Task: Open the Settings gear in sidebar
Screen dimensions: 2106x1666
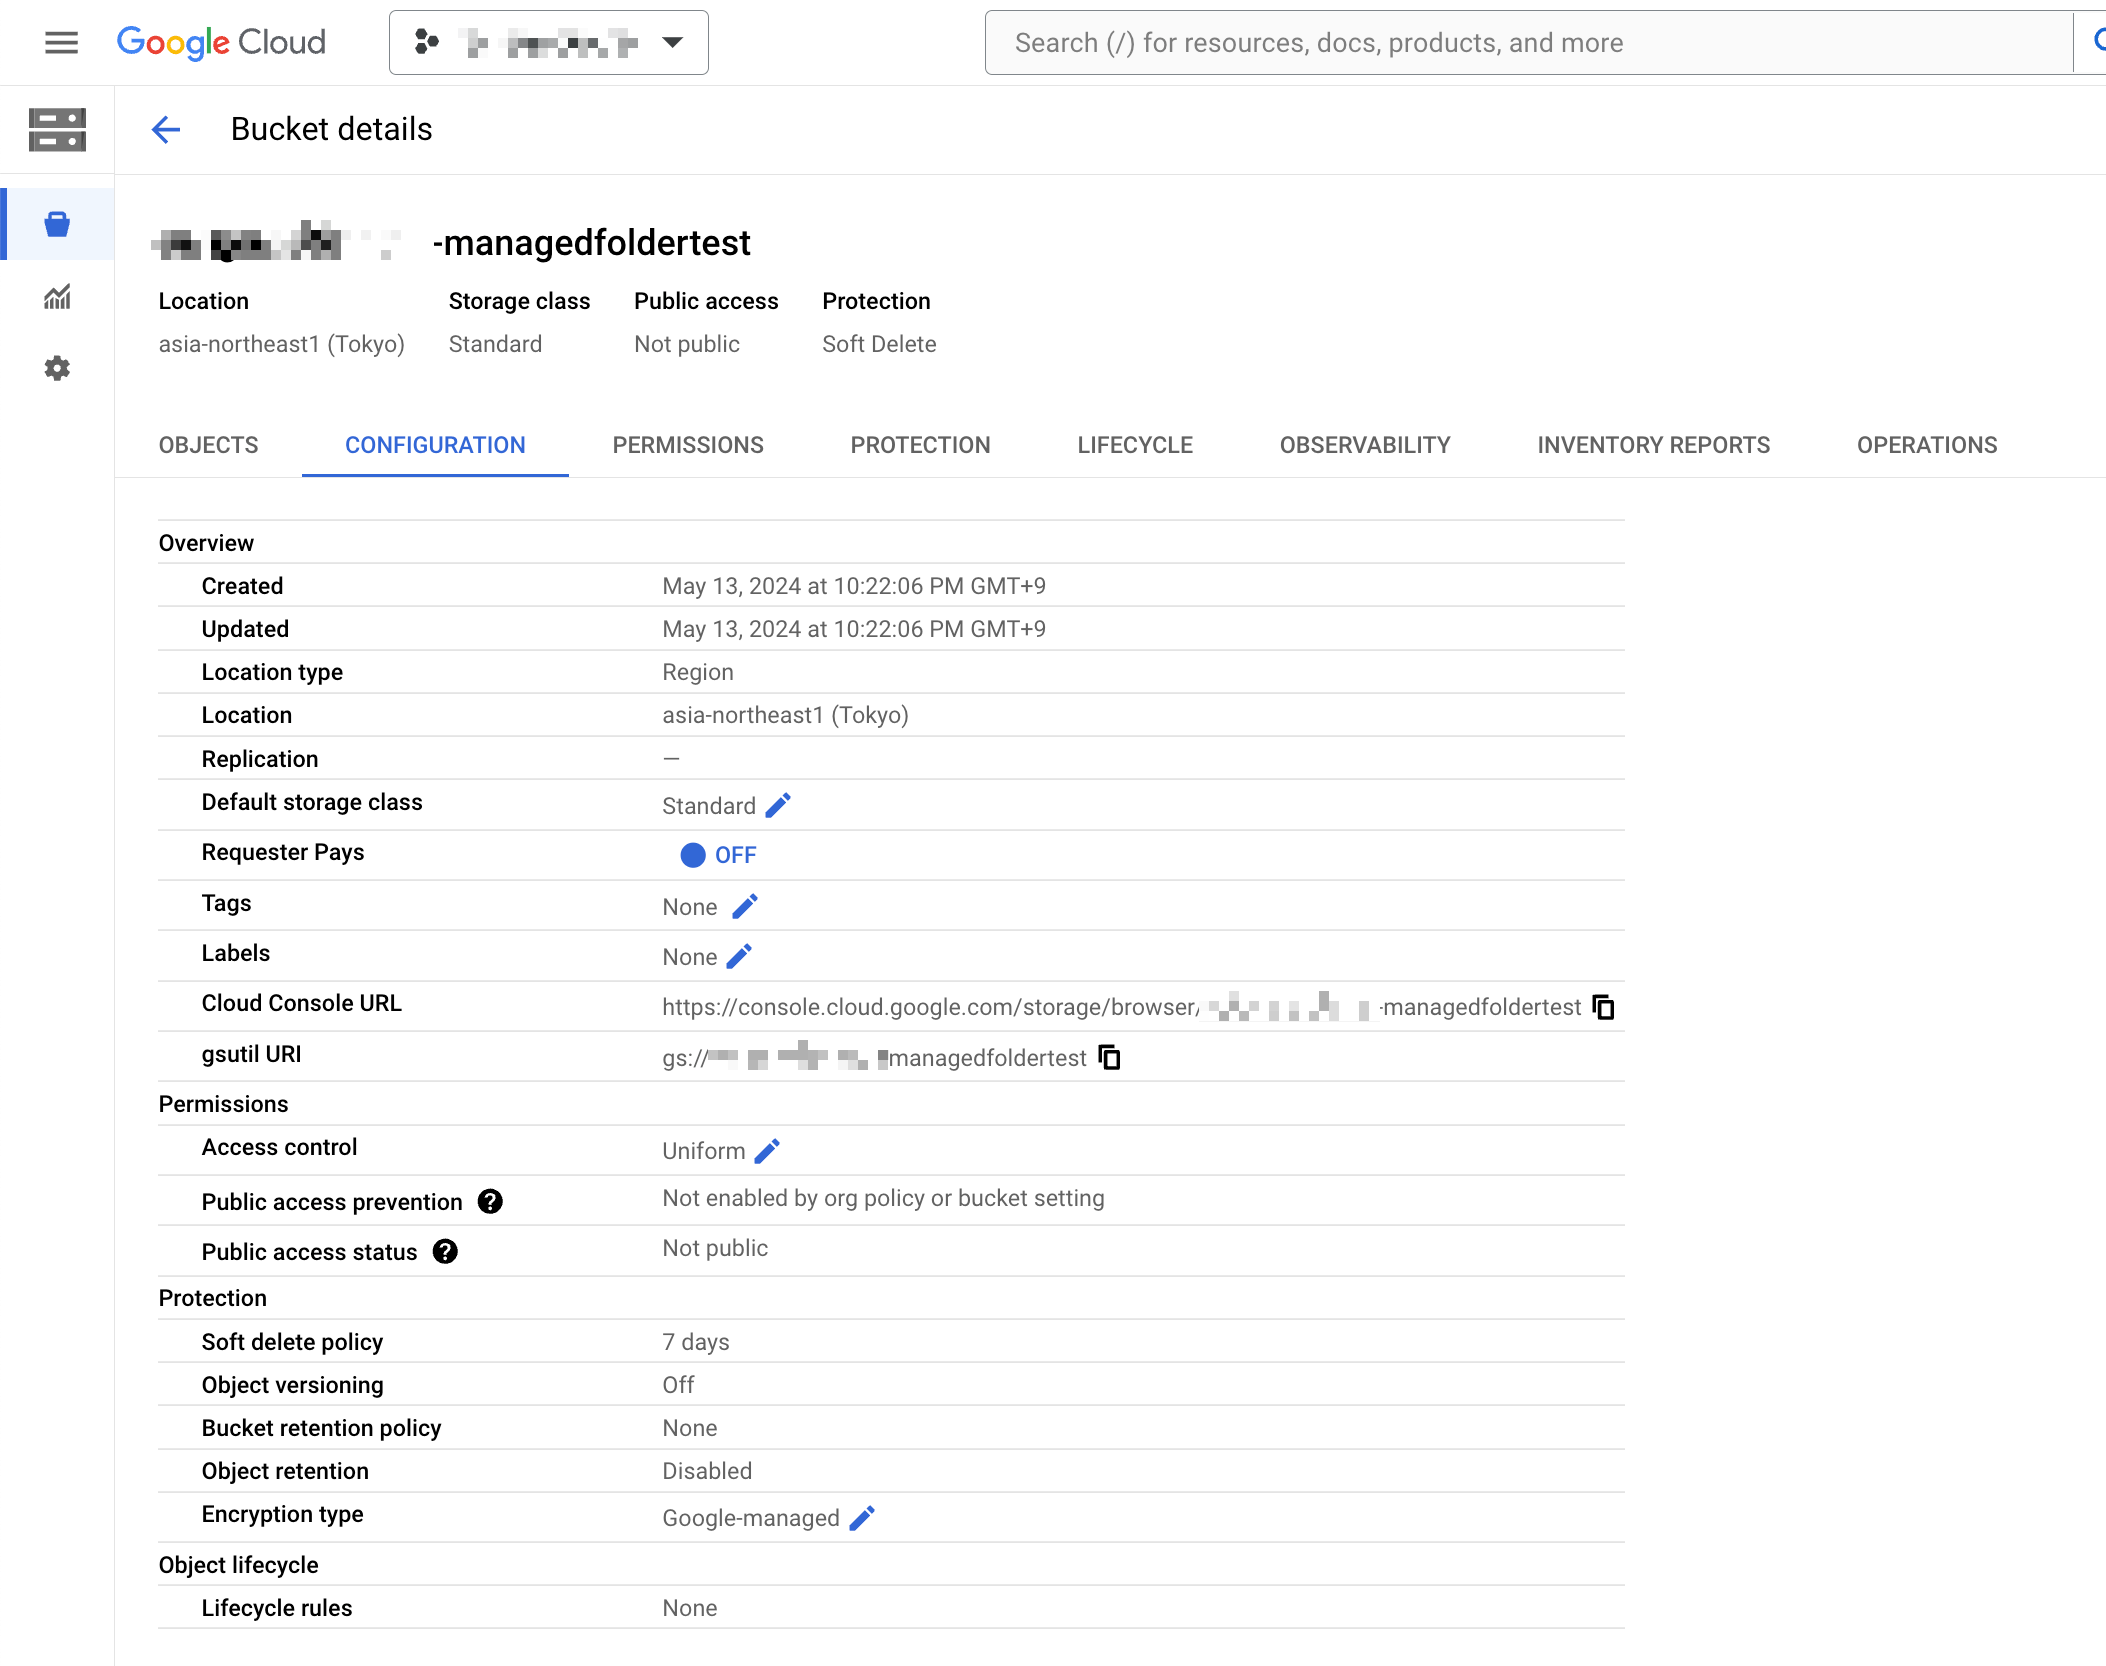Action: pos(57,369)
